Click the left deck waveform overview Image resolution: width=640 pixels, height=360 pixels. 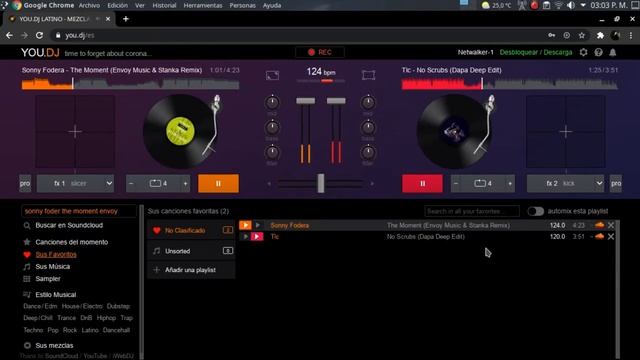click(130, 83)
